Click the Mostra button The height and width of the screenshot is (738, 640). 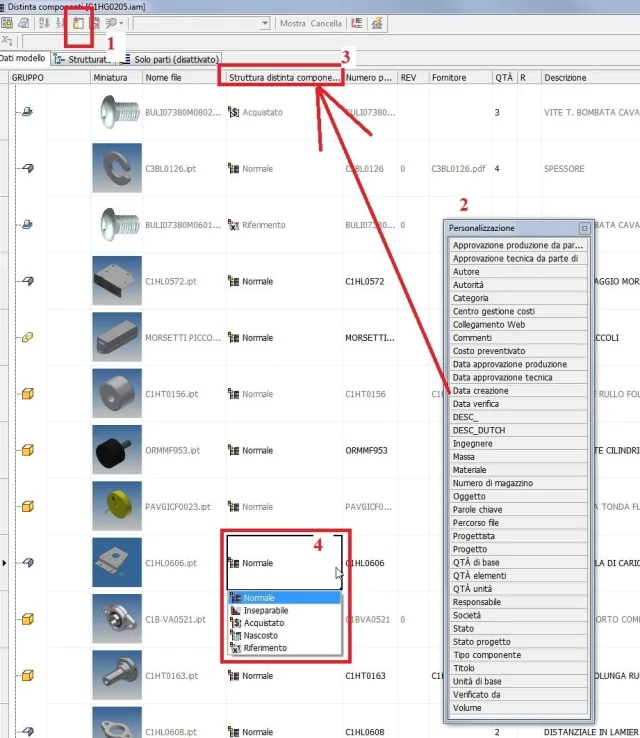(292, 24)
